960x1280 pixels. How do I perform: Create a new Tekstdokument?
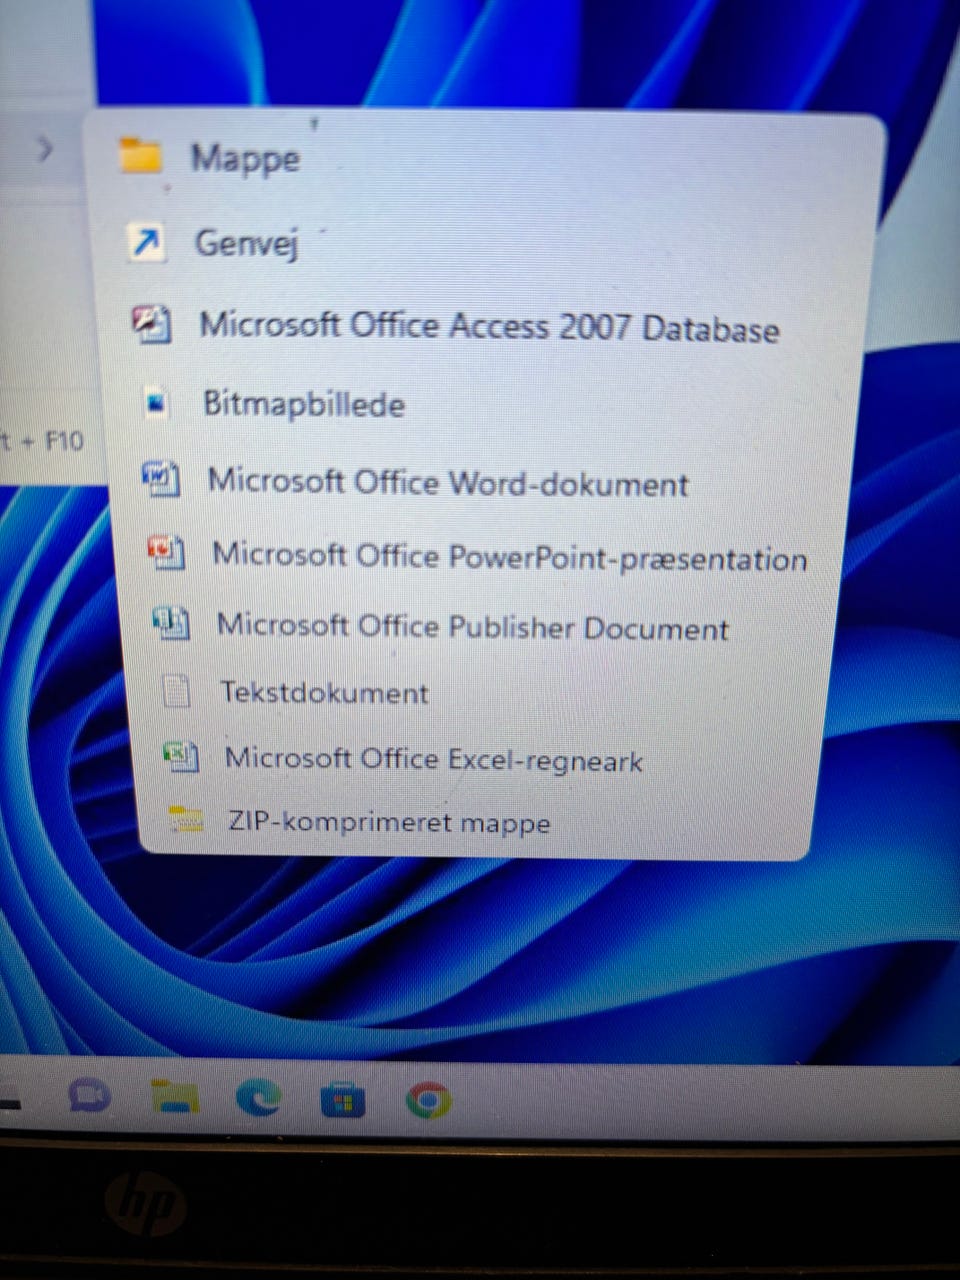click(x=325, y=692)
